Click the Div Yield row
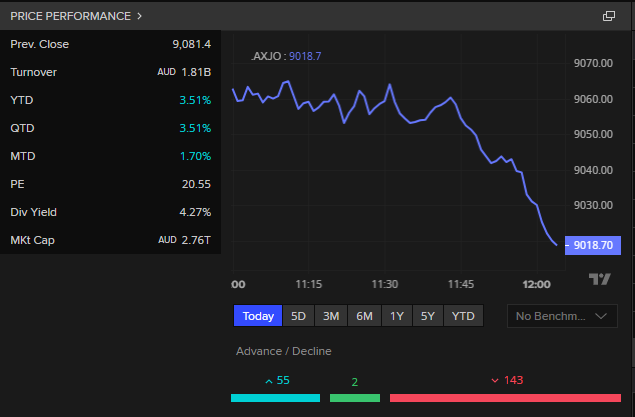The image size is (635, 417). 110,212
